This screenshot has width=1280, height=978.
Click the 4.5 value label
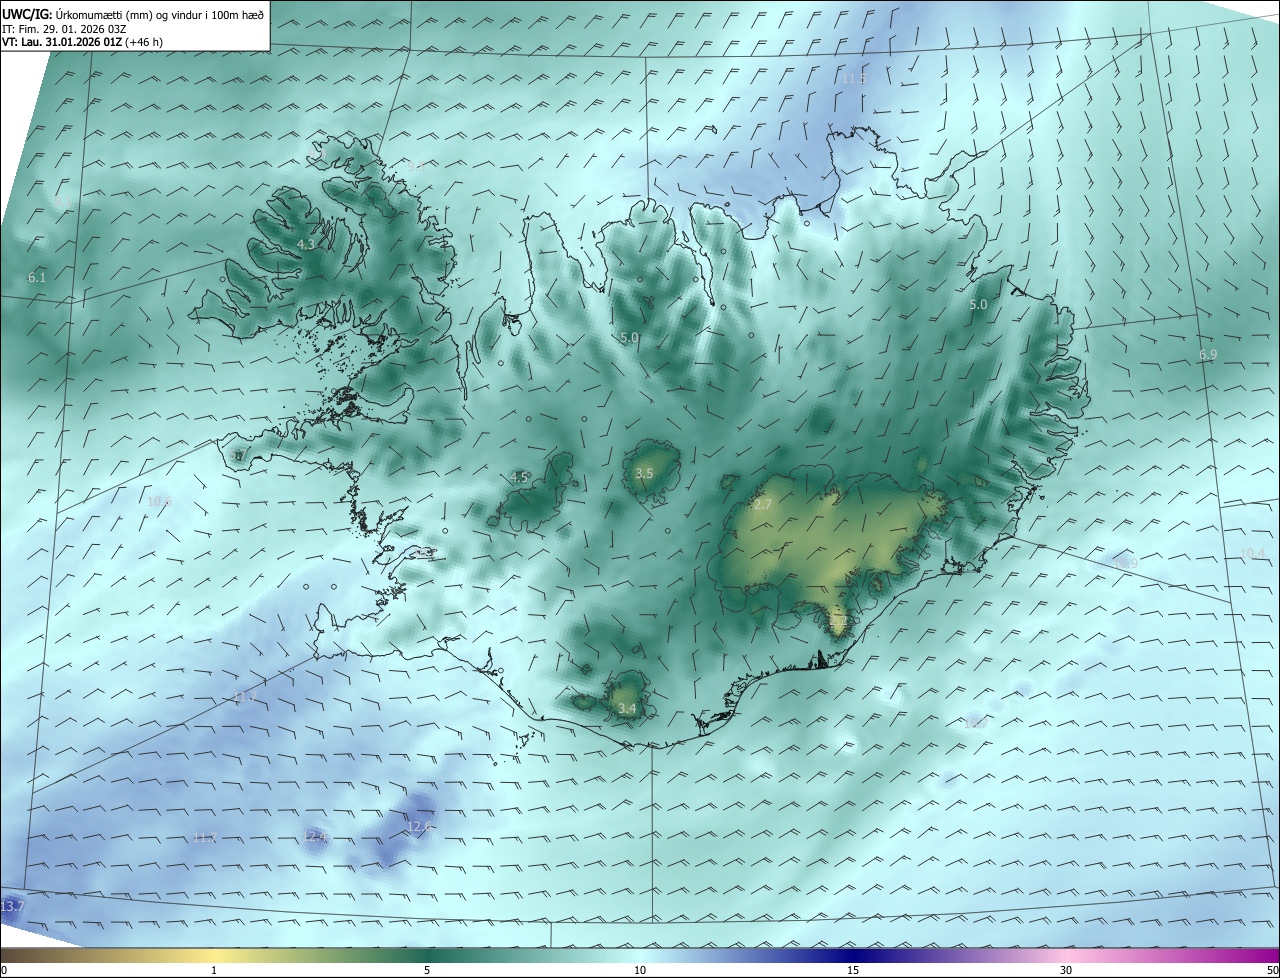click(x=519, y=477)
